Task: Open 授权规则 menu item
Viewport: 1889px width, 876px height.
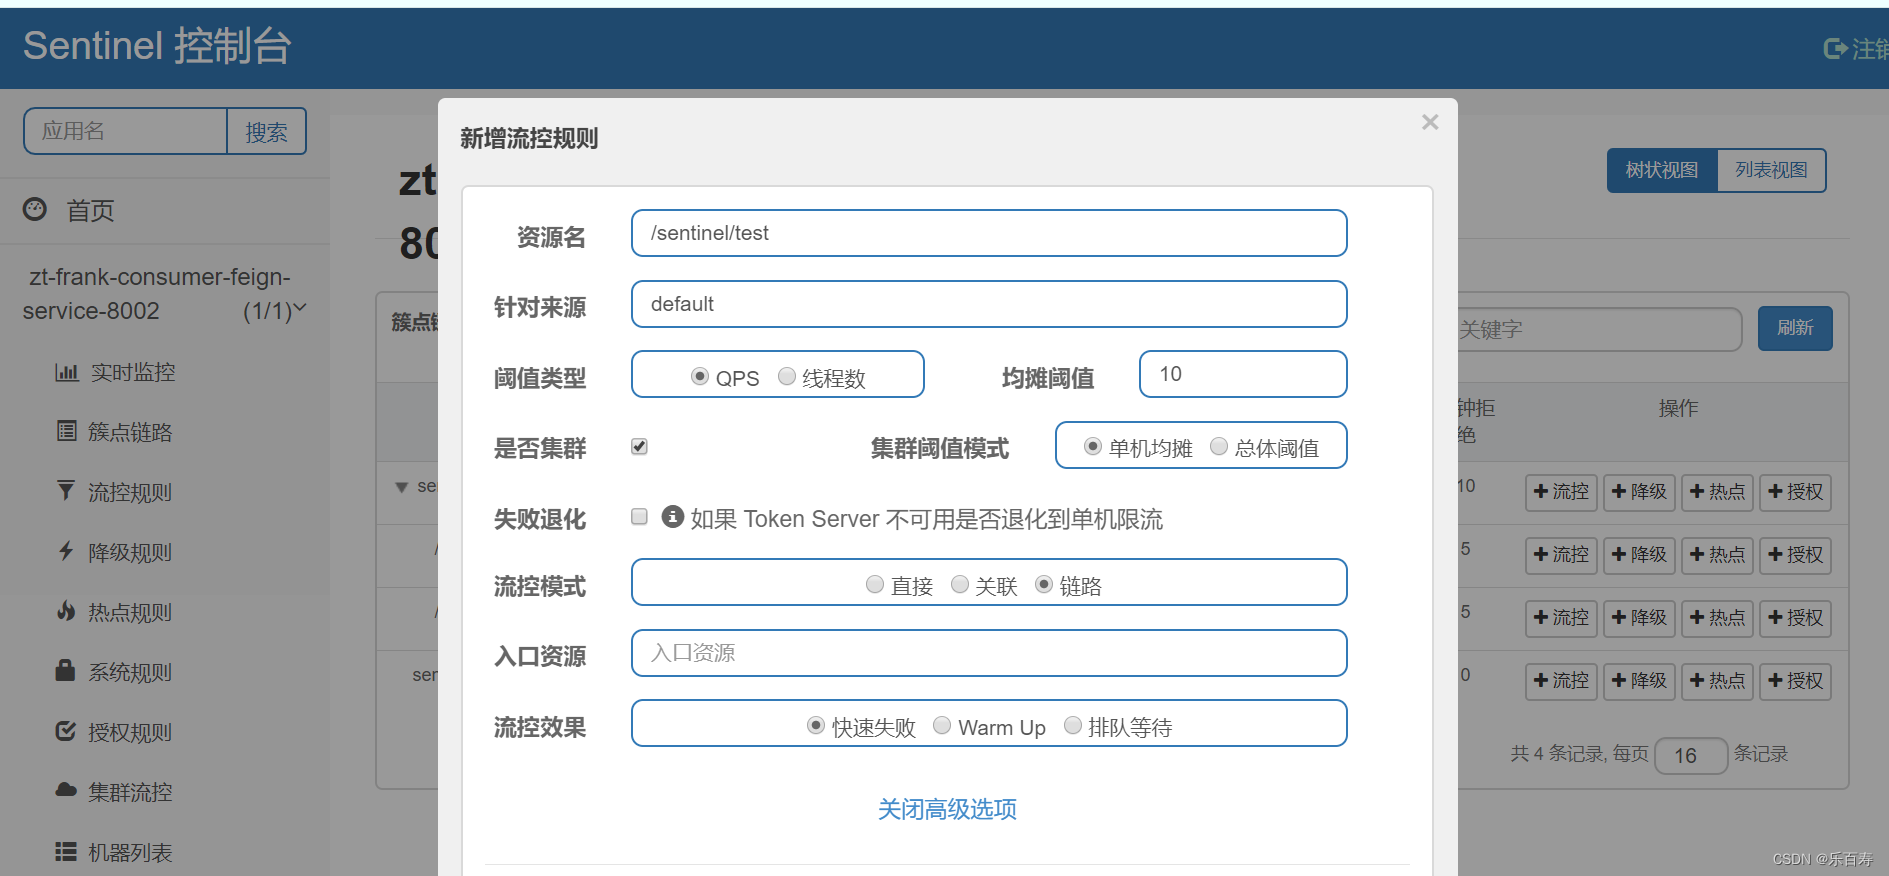Action: [x=130, y=732]
